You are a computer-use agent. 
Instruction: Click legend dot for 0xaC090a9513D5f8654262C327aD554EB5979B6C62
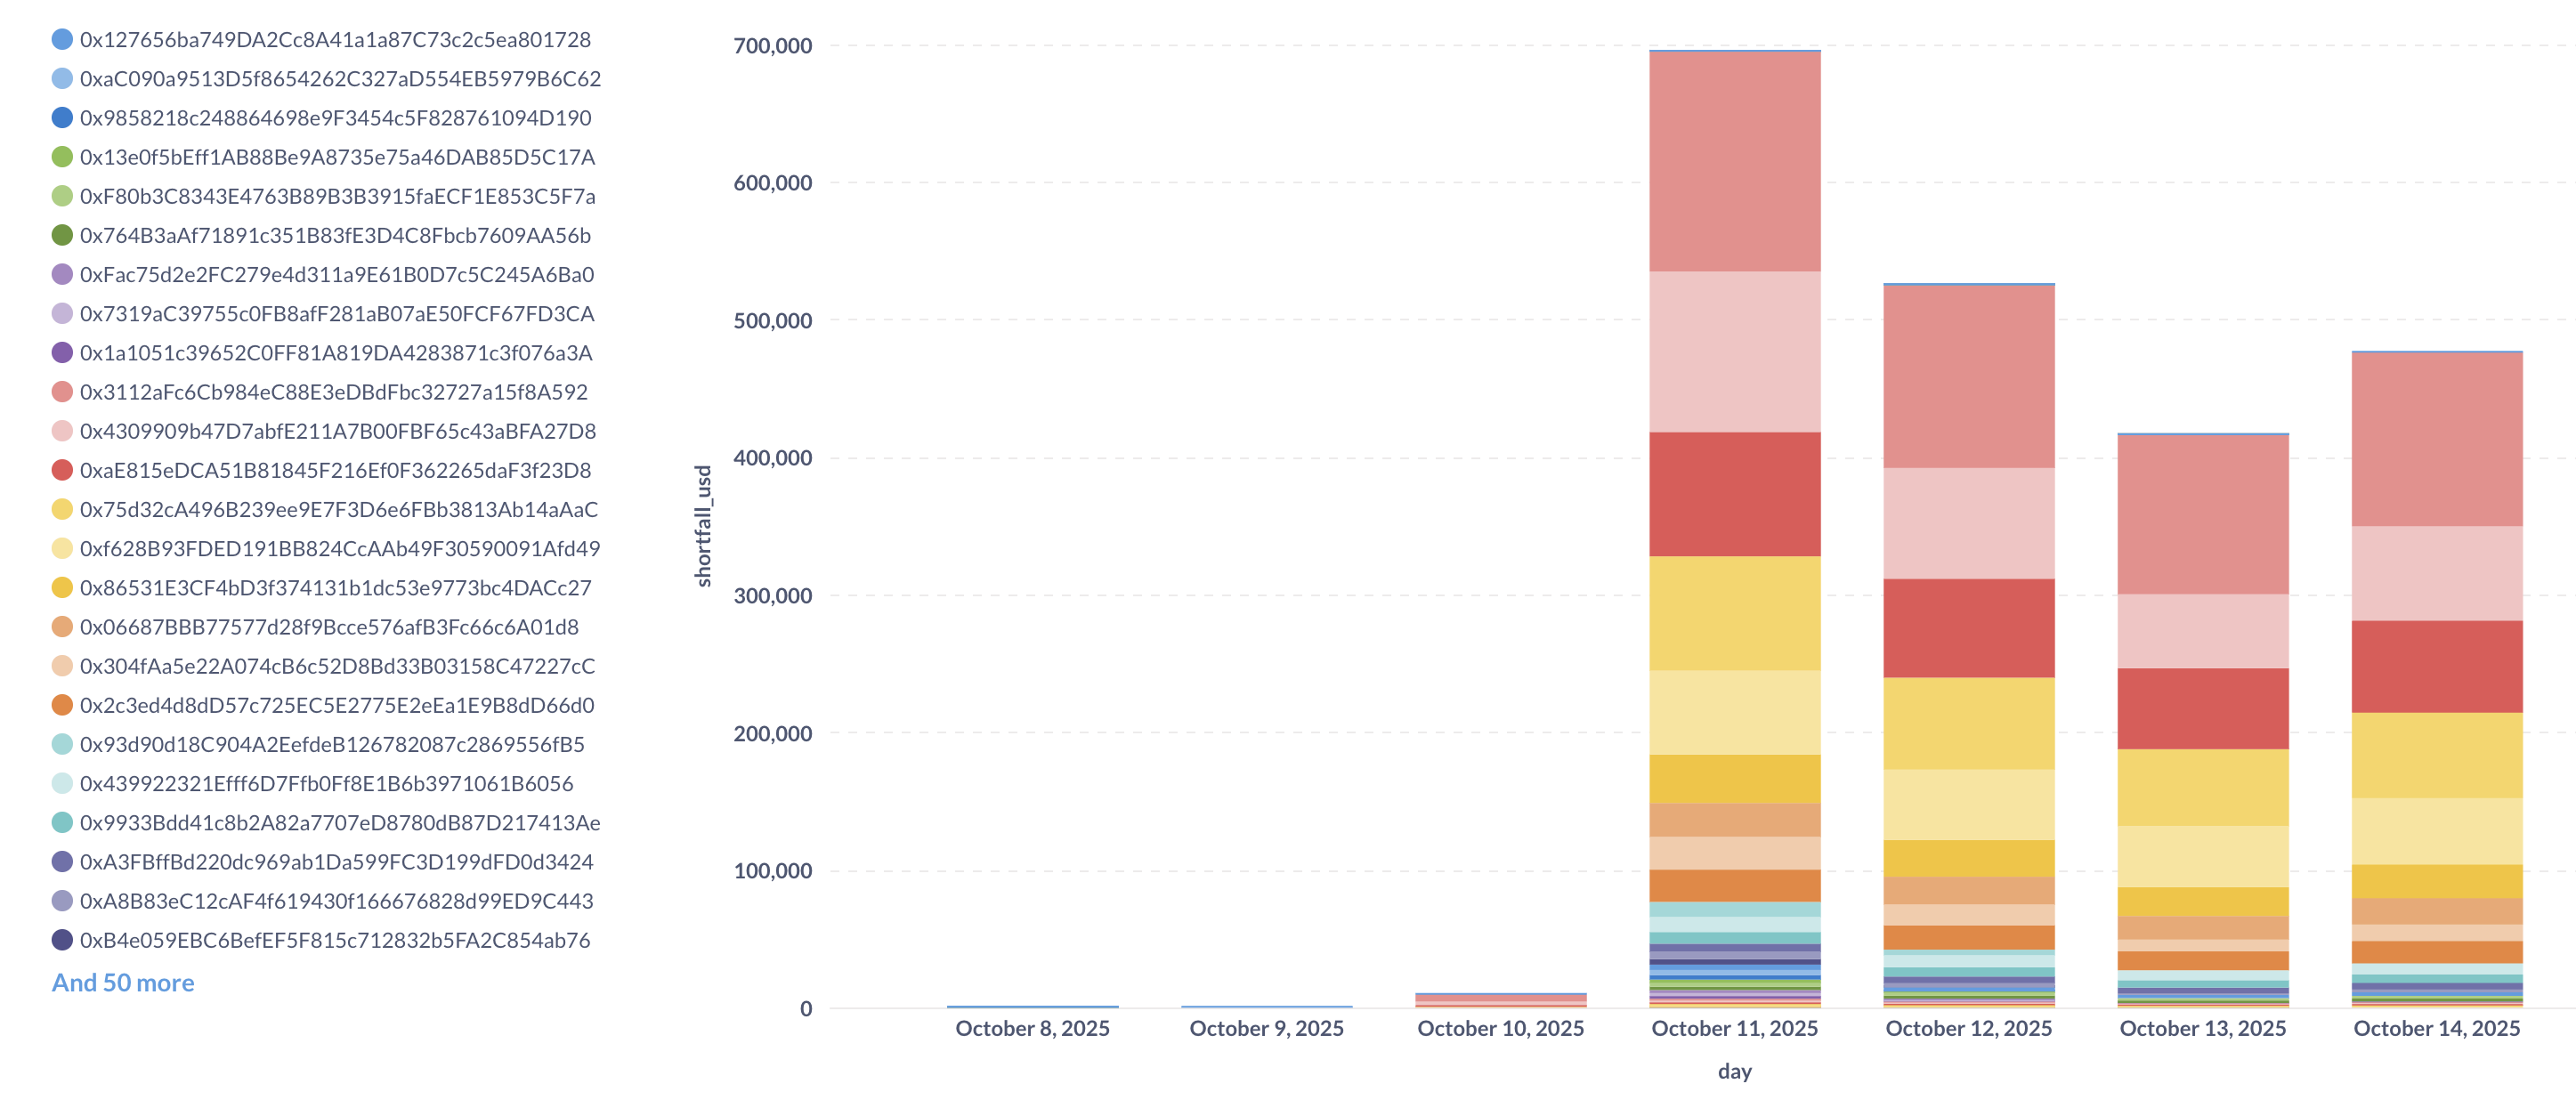pyautogui.click(x=62, y=79)
